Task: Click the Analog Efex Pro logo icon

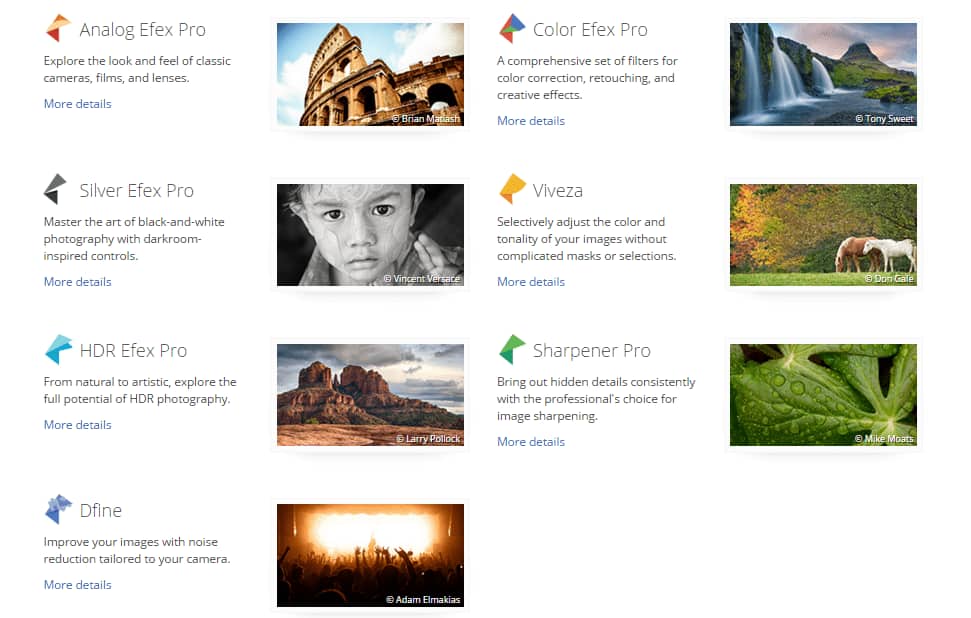Action: coord(58,29)
